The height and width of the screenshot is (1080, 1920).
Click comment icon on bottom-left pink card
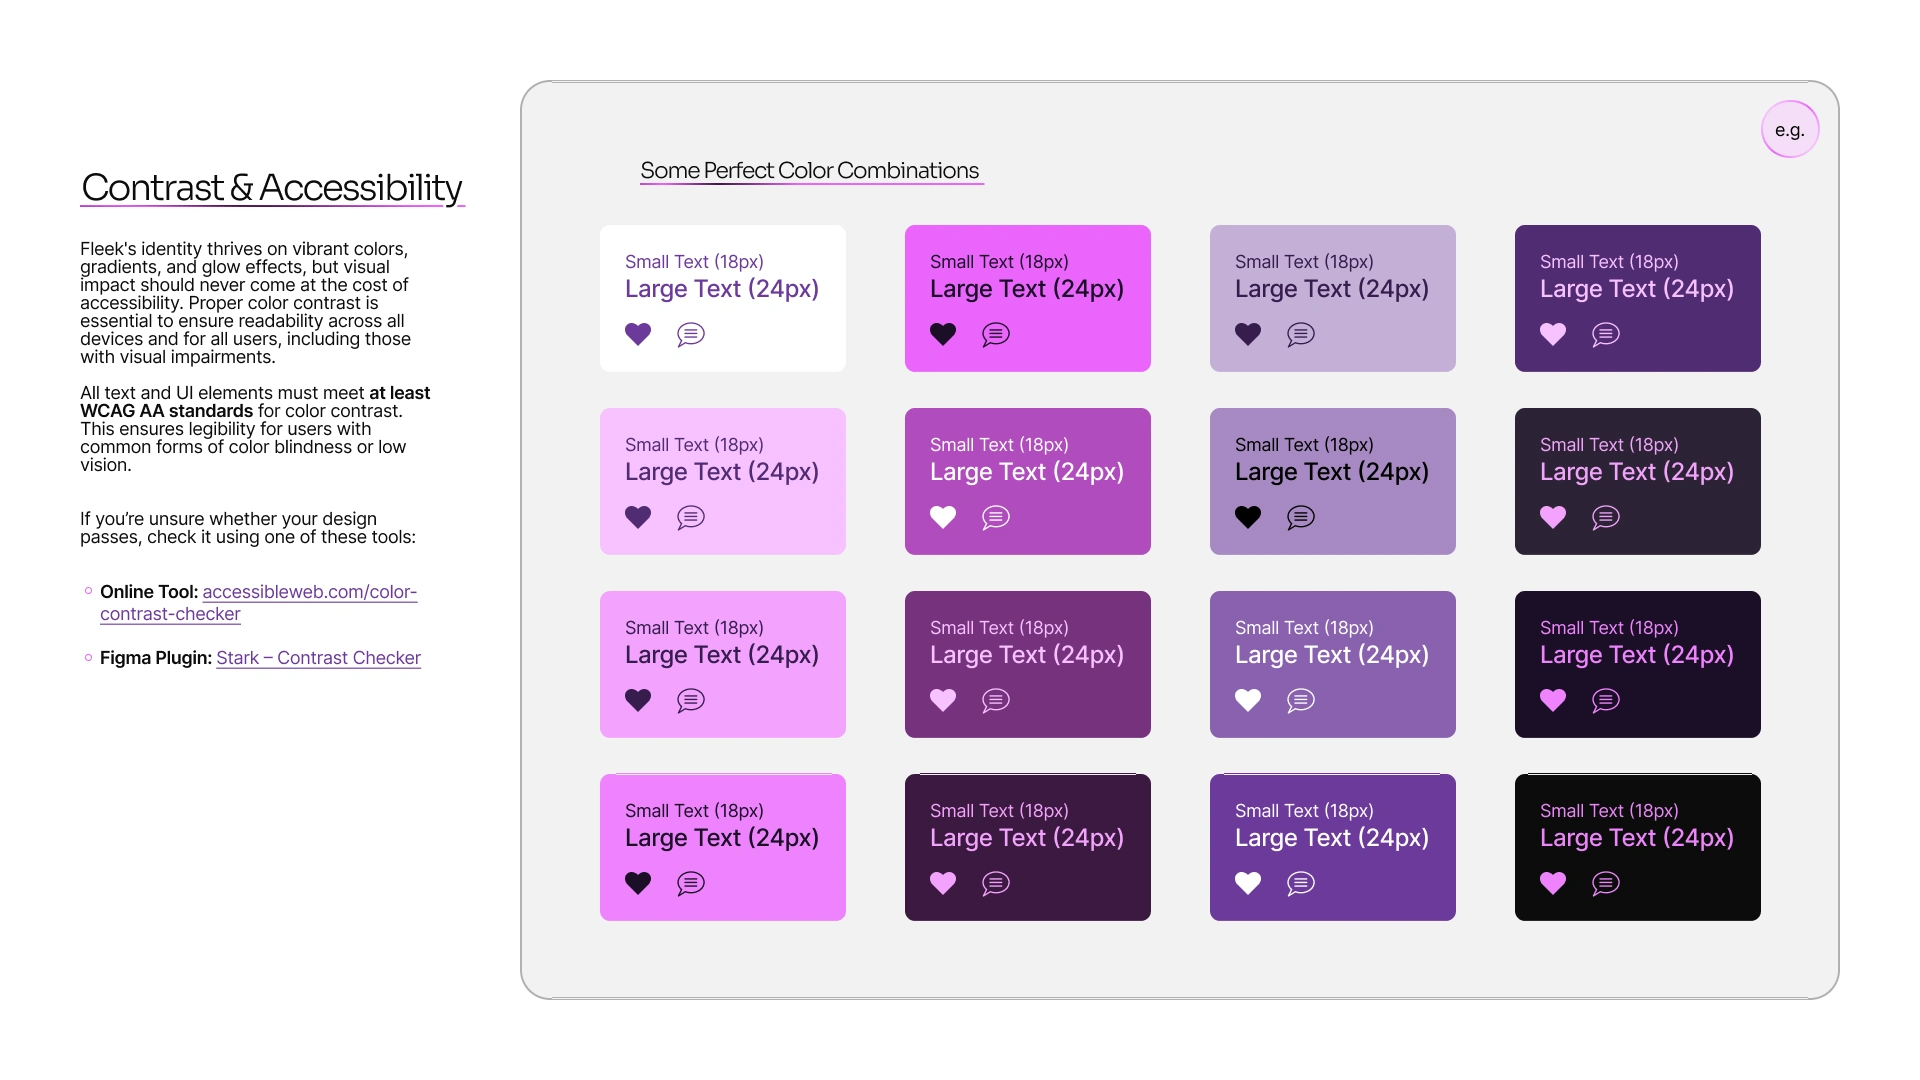pyautogui.click(x=691, y=883)
